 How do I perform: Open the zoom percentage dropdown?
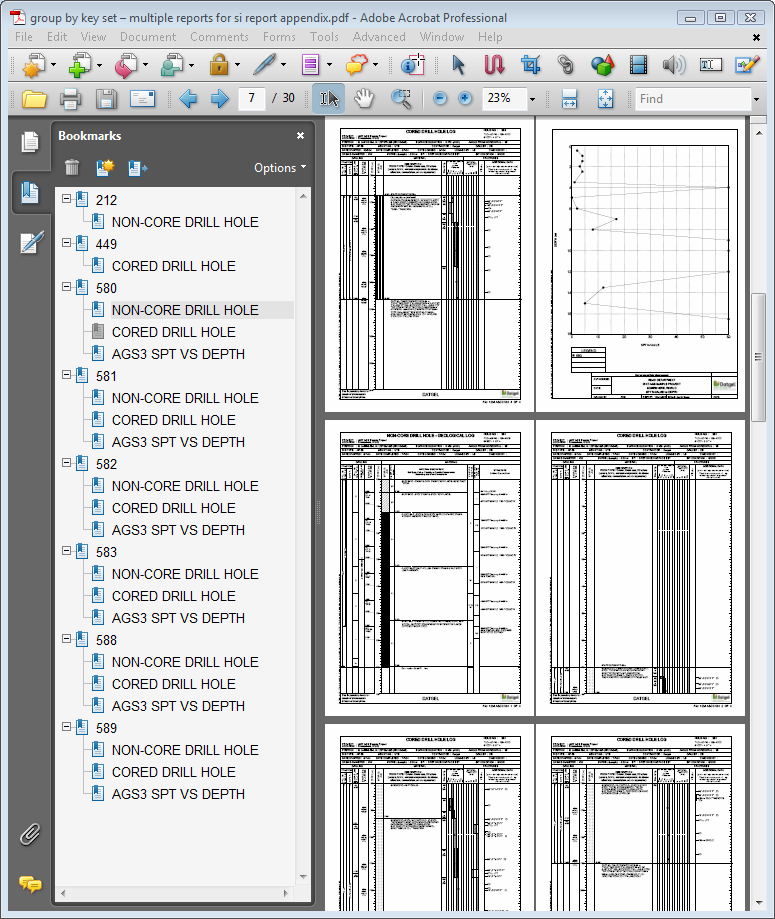532,99
